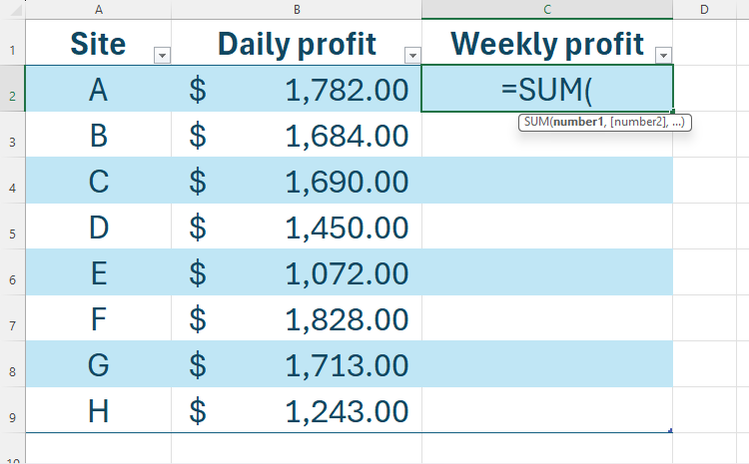Select column B header
The image size is (749, 464).
[x=297, y=9]
